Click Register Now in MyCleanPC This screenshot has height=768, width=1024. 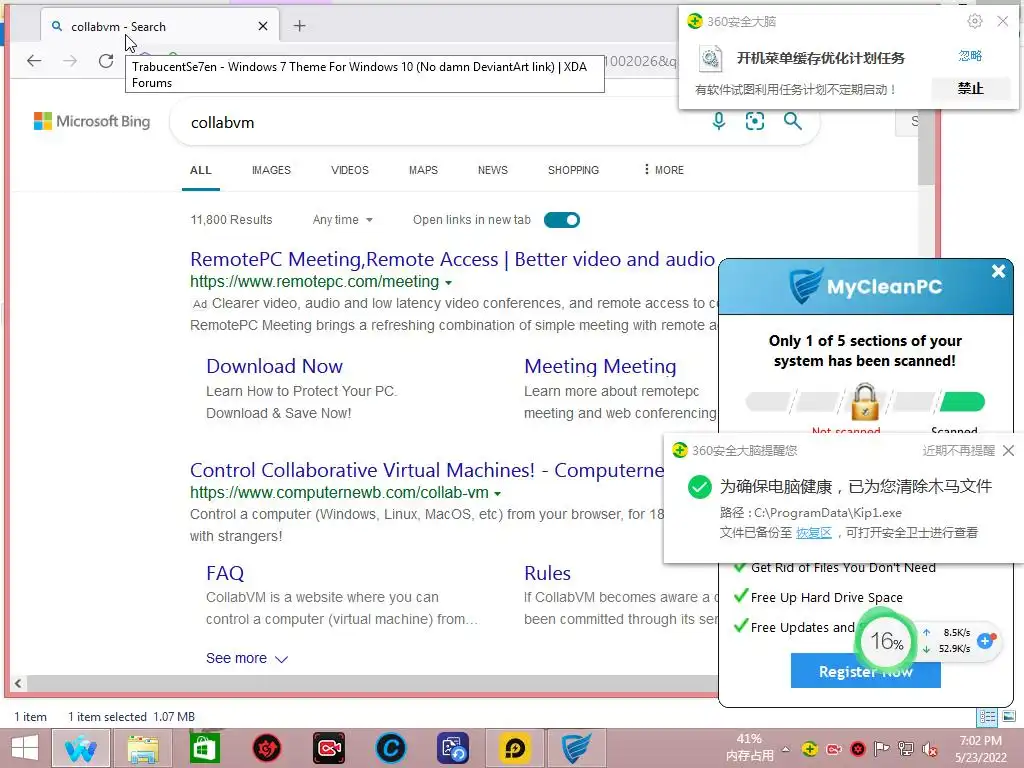coord(865,671)
